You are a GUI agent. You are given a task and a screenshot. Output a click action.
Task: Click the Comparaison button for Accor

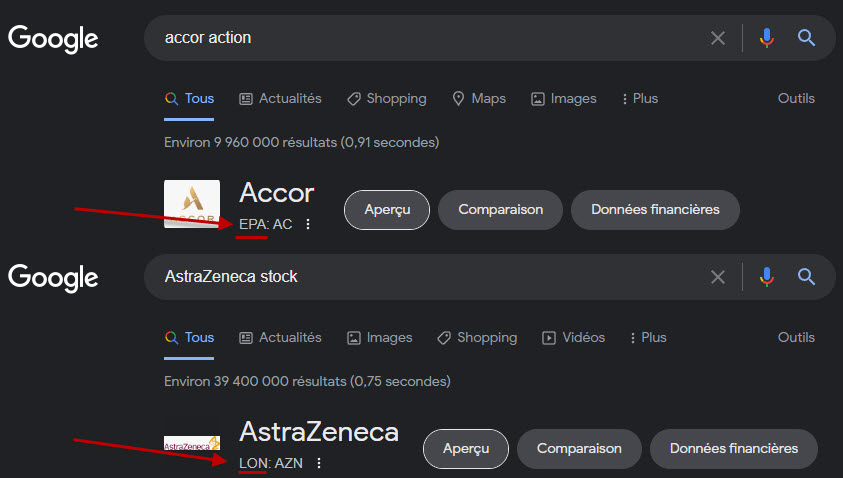501,210
